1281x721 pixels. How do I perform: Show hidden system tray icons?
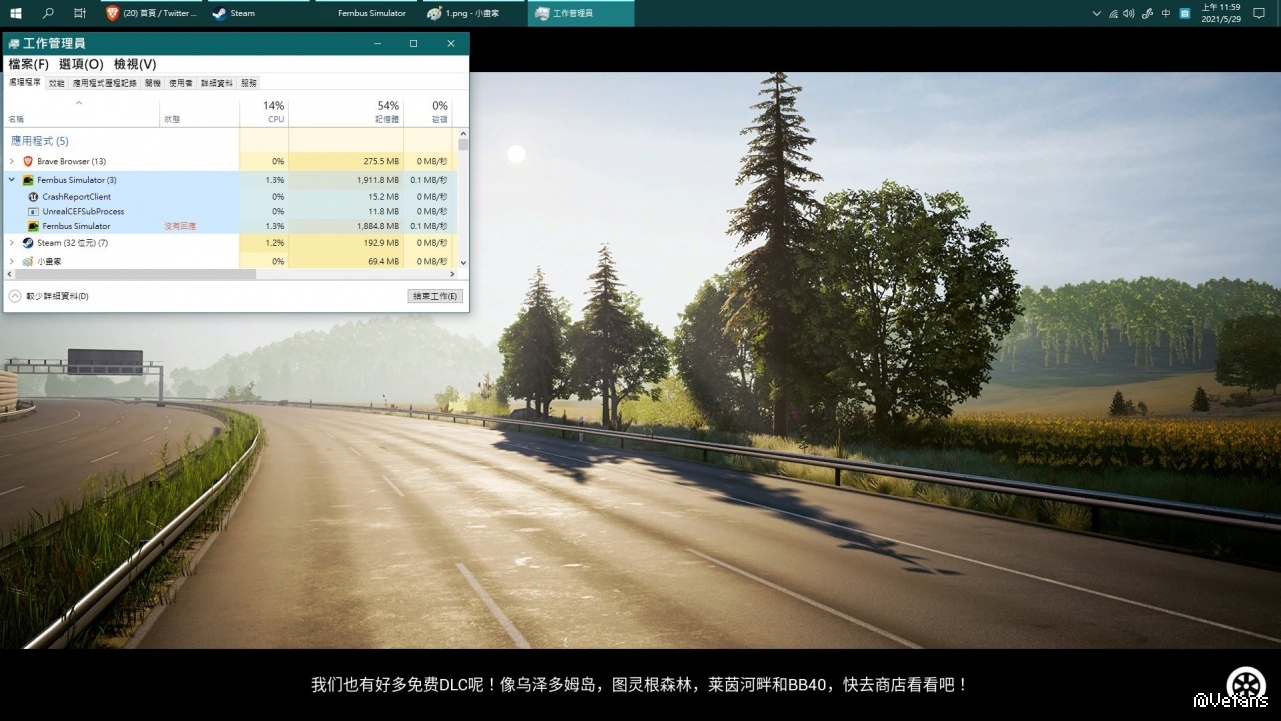pos(1097,13)
